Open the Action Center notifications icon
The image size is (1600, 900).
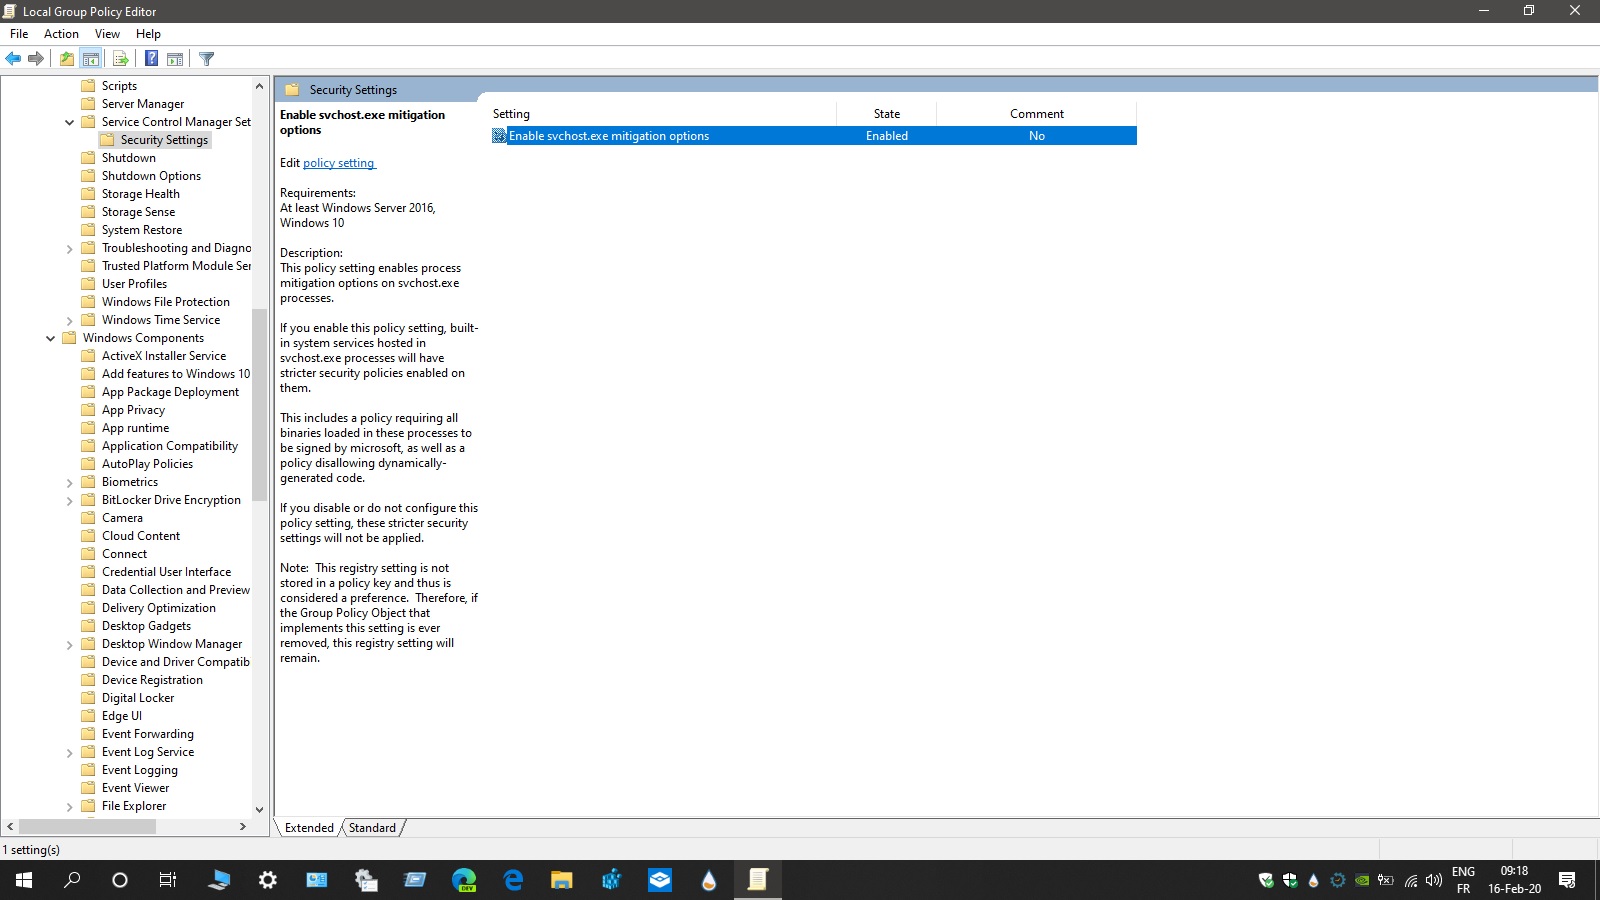click(1567, 880)
